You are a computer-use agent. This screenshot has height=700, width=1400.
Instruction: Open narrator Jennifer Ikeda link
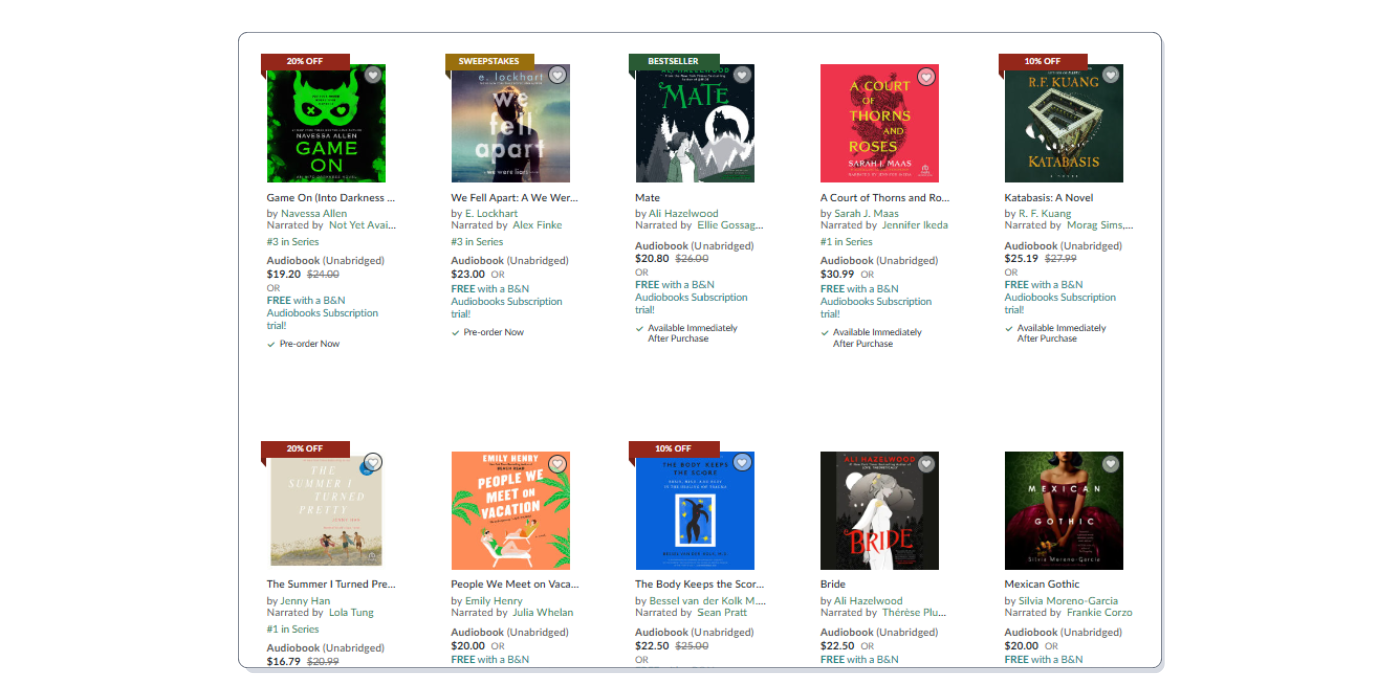coord(914,225)
